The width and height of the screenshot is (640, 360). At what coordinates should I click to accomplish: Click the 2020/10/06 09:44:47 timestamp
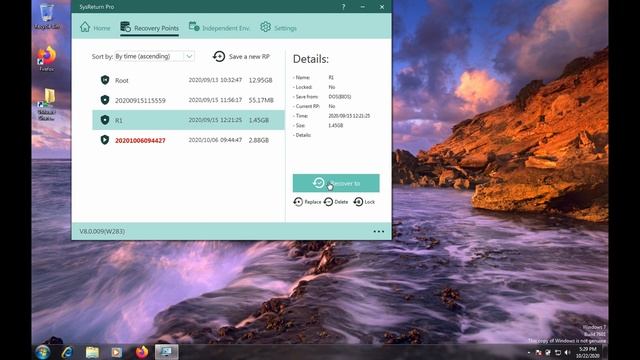215,140
